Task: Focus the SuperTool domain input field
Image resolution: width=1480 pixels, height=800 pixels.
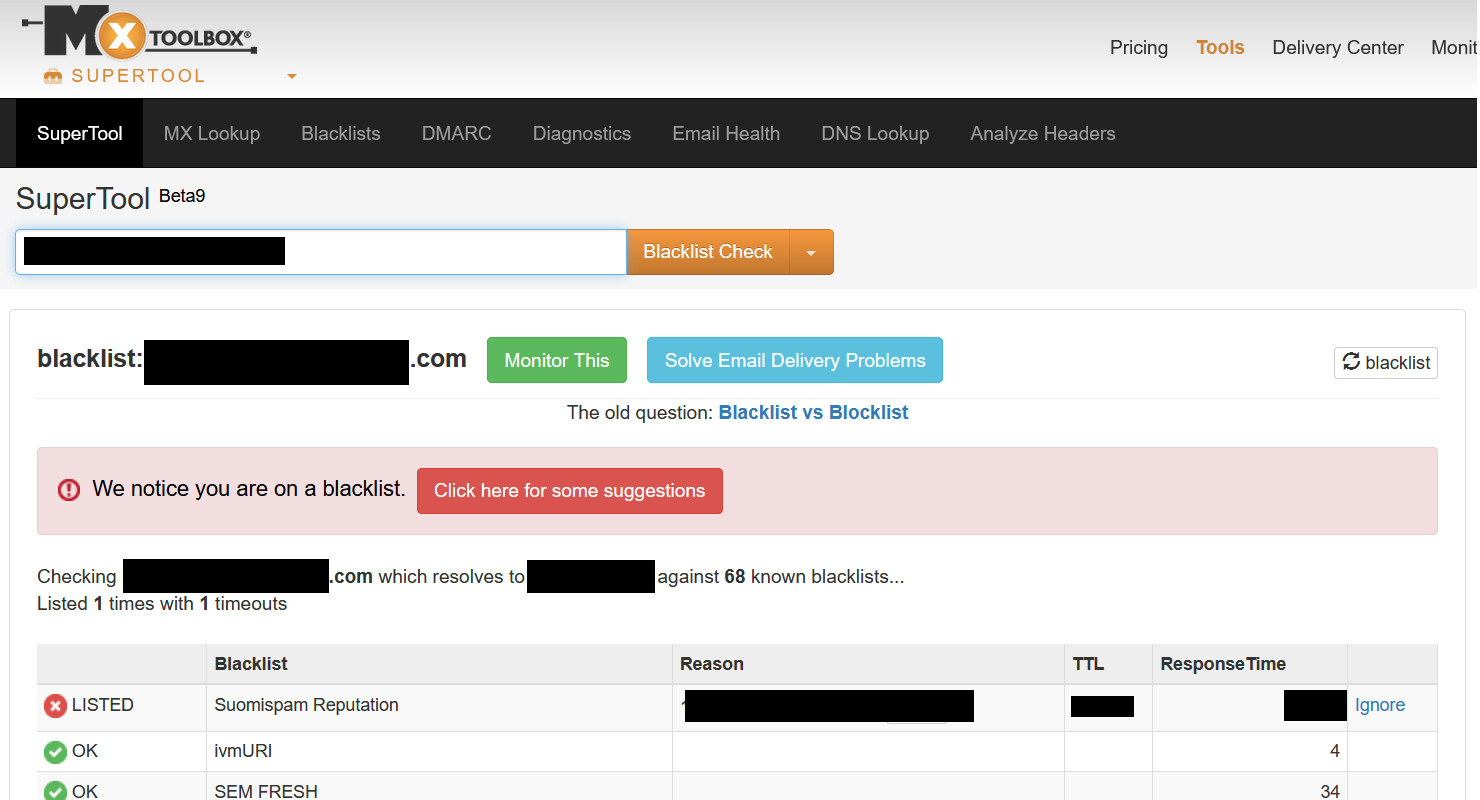Action: [x=321, y=252]
